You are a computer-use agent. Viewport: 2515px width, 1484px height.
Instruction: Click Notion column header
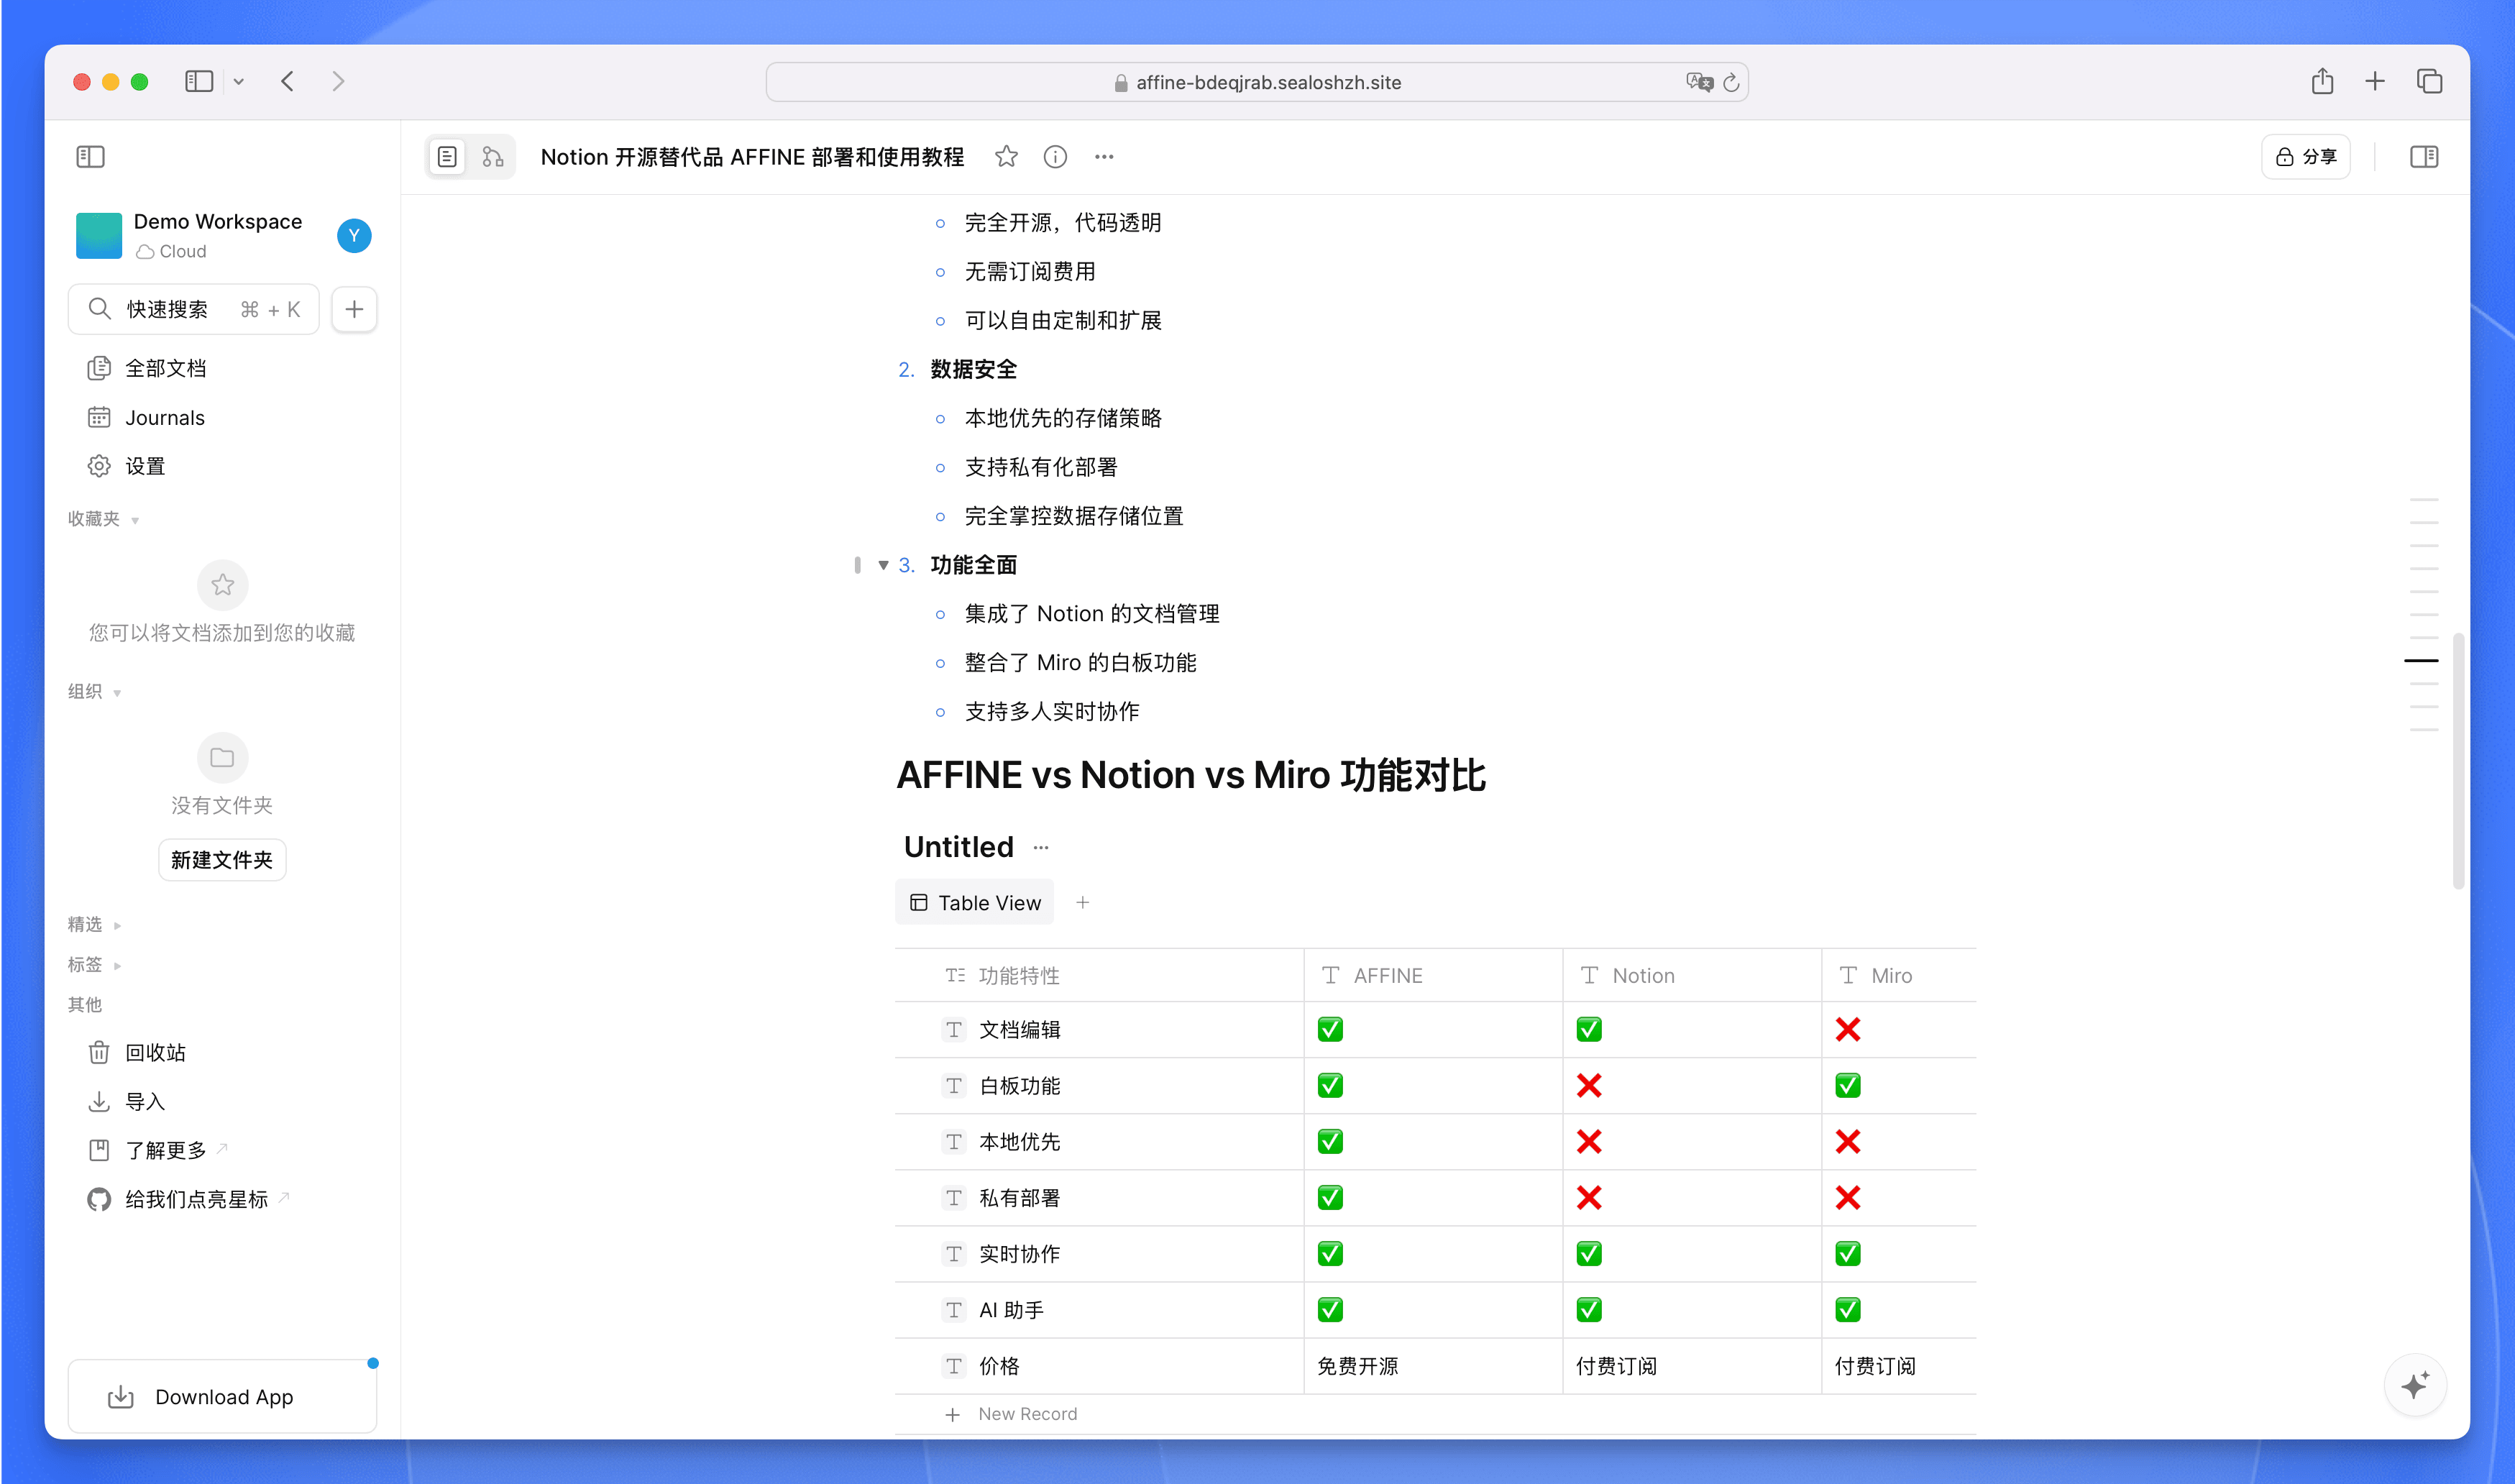[1692, 975]
